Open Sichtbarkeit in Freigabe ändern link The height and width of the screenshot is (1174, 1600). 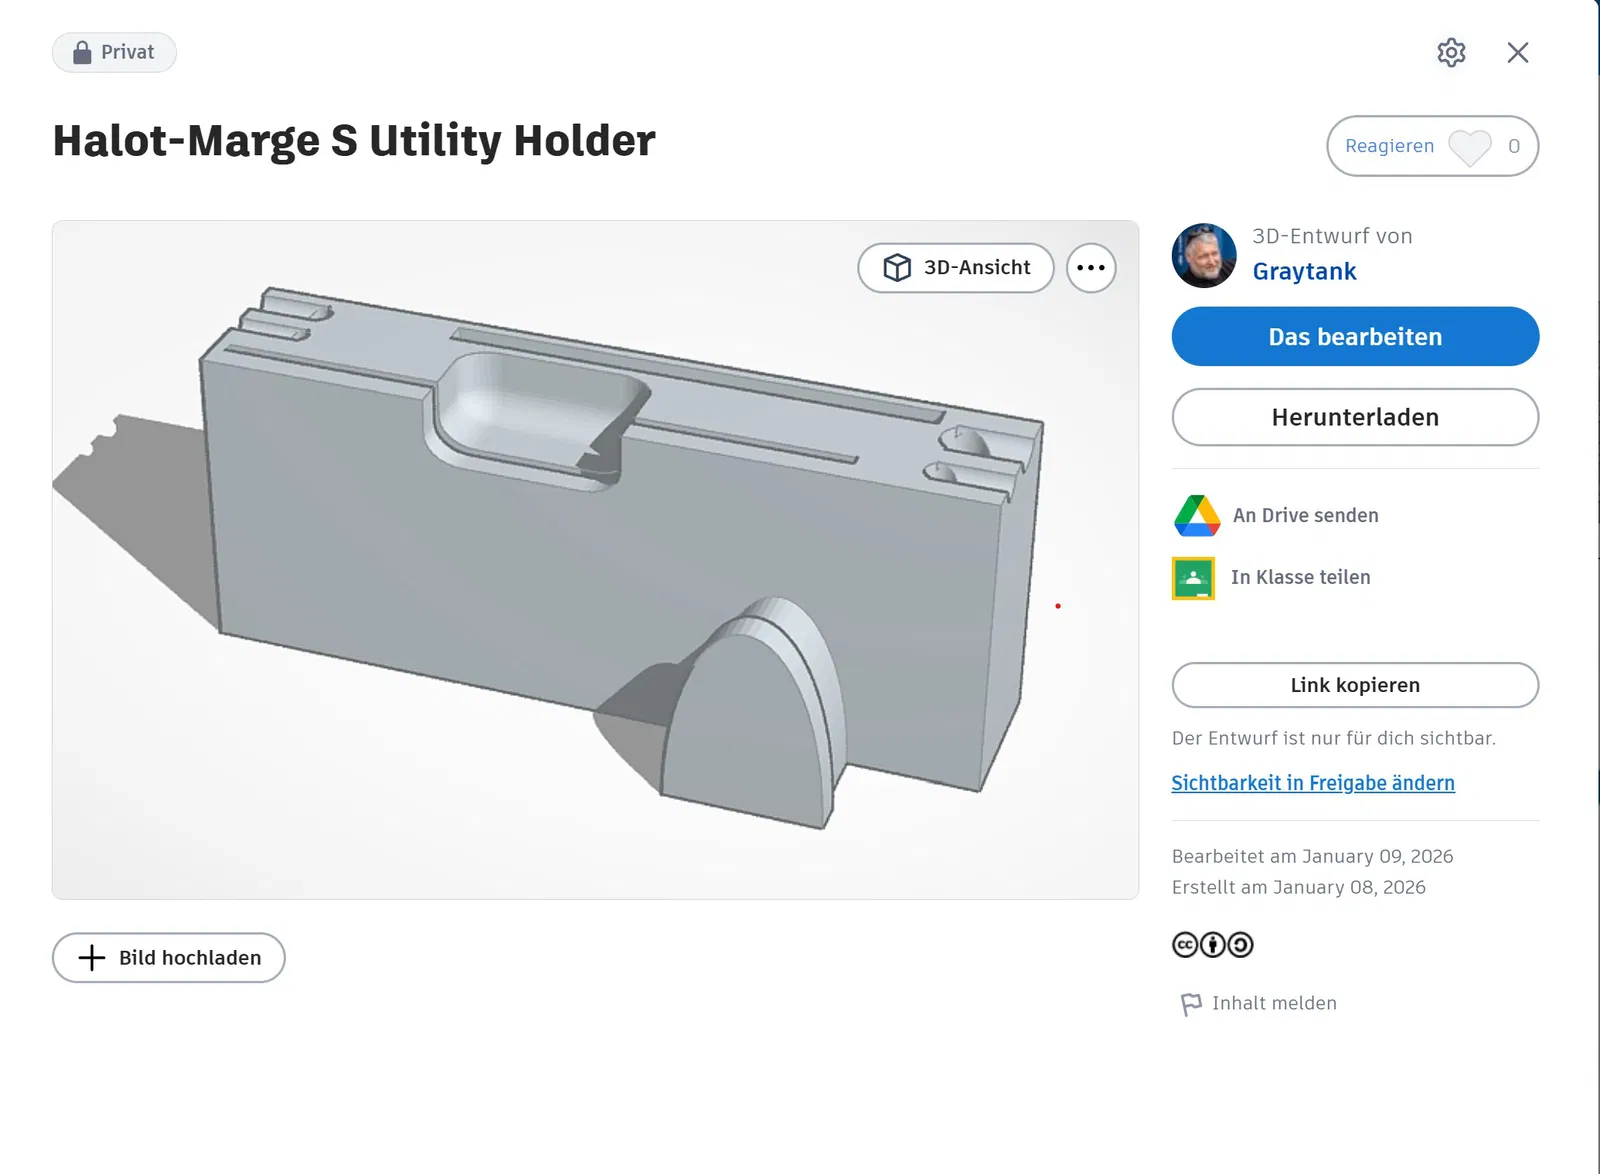pos(1313,783)
